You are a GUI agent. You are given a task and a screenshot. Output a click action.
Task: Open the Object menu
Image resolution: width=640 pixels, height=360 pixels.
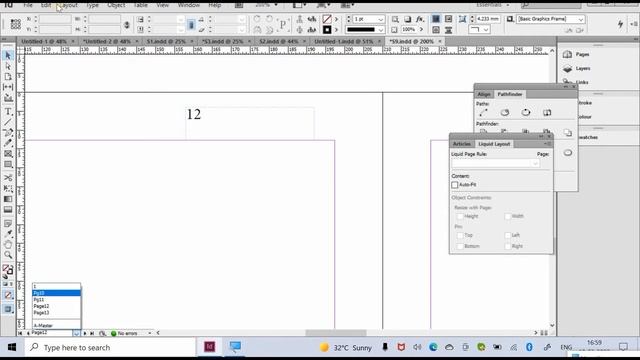116,5
